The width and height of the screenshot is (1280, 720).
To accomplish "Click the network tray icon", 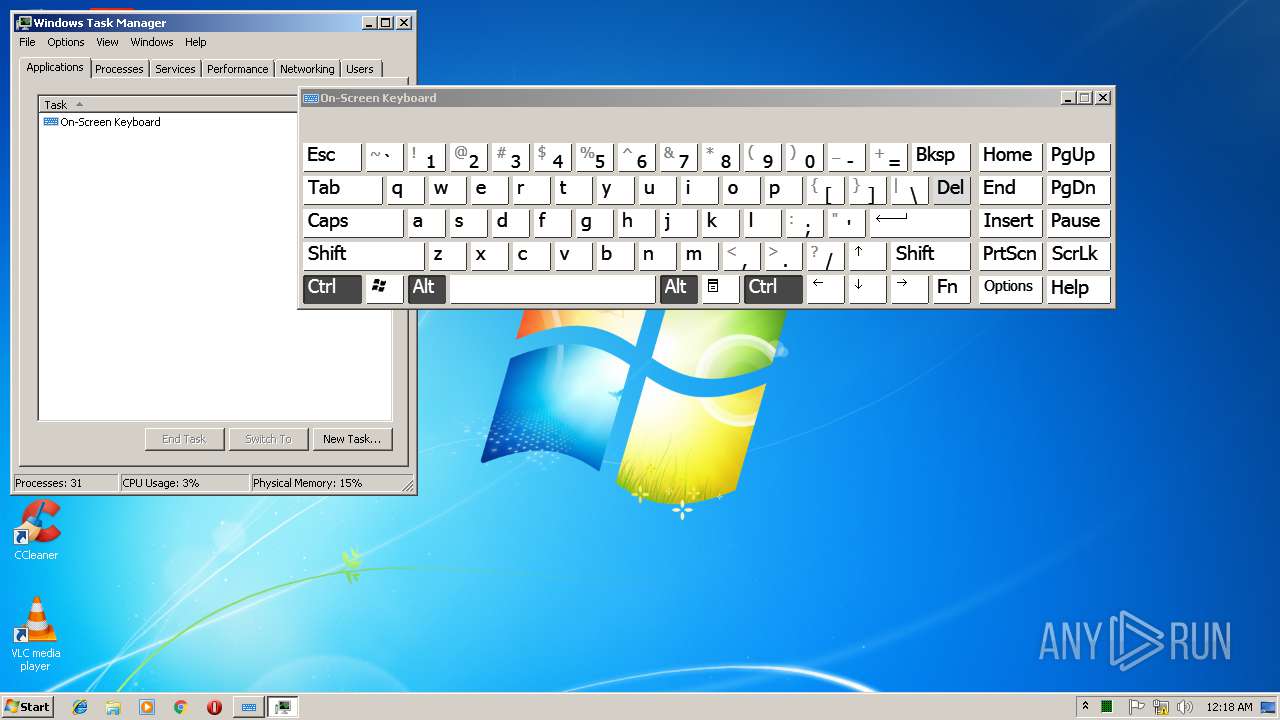I will (1161, 707).
